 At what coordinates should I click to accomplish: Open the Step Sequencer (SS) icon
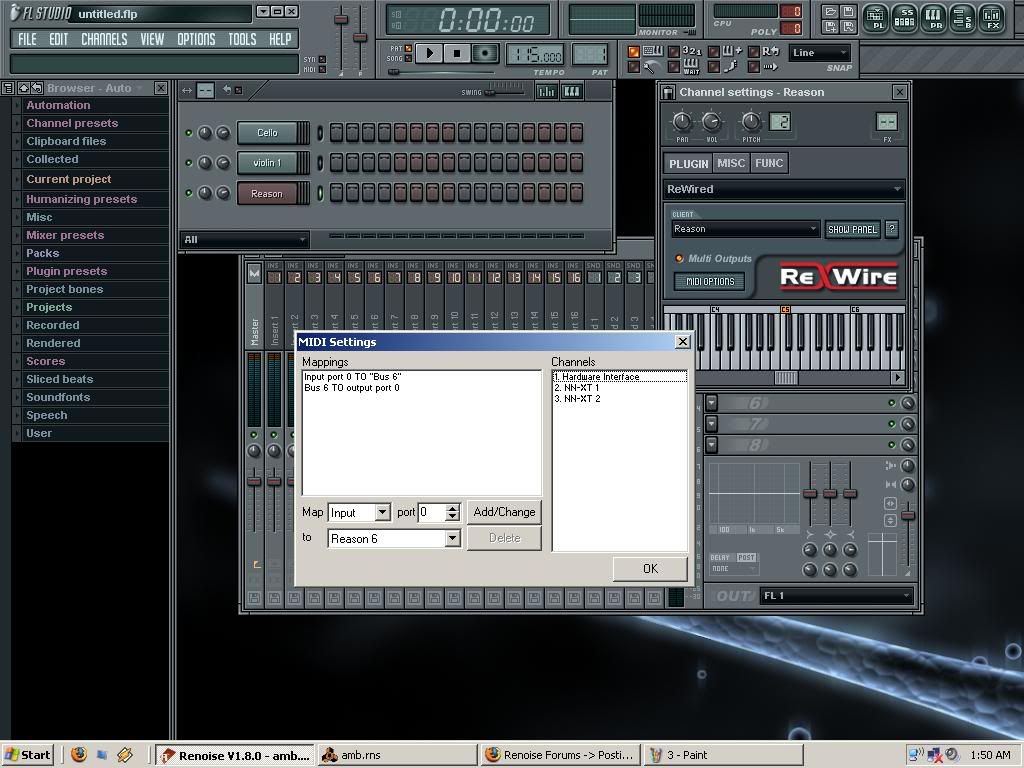coord(904,17)
